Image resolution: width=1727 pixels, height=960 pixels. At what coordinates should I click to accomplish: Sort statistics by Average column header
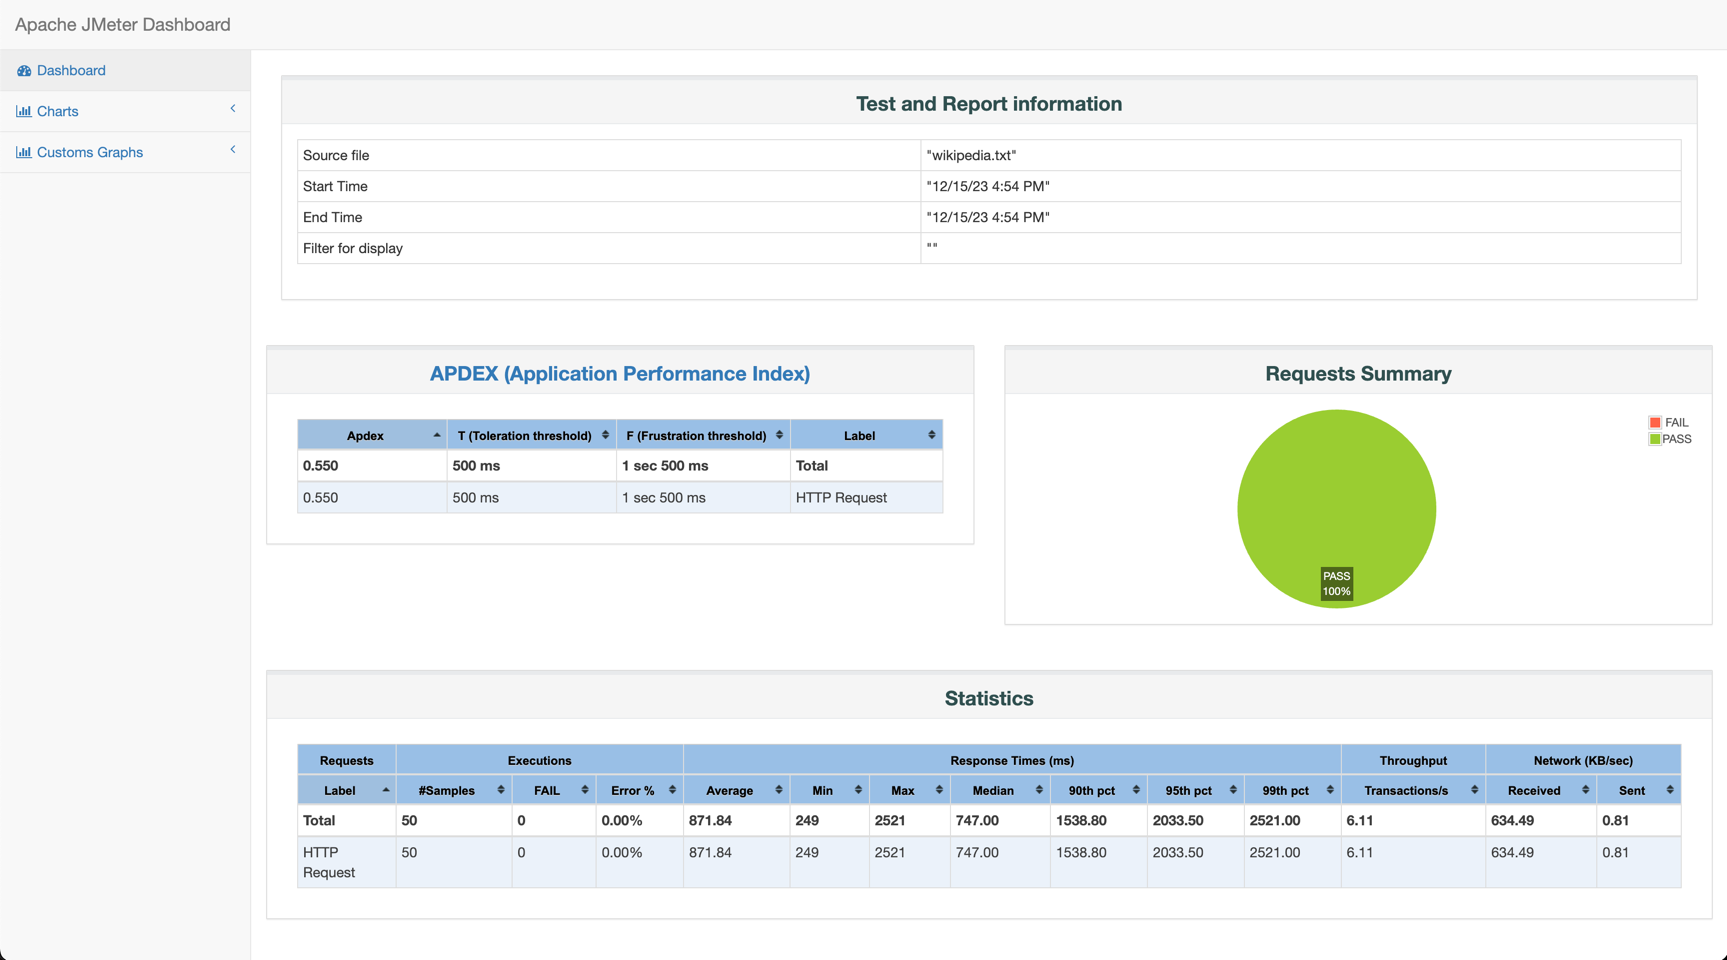[730, 791]
